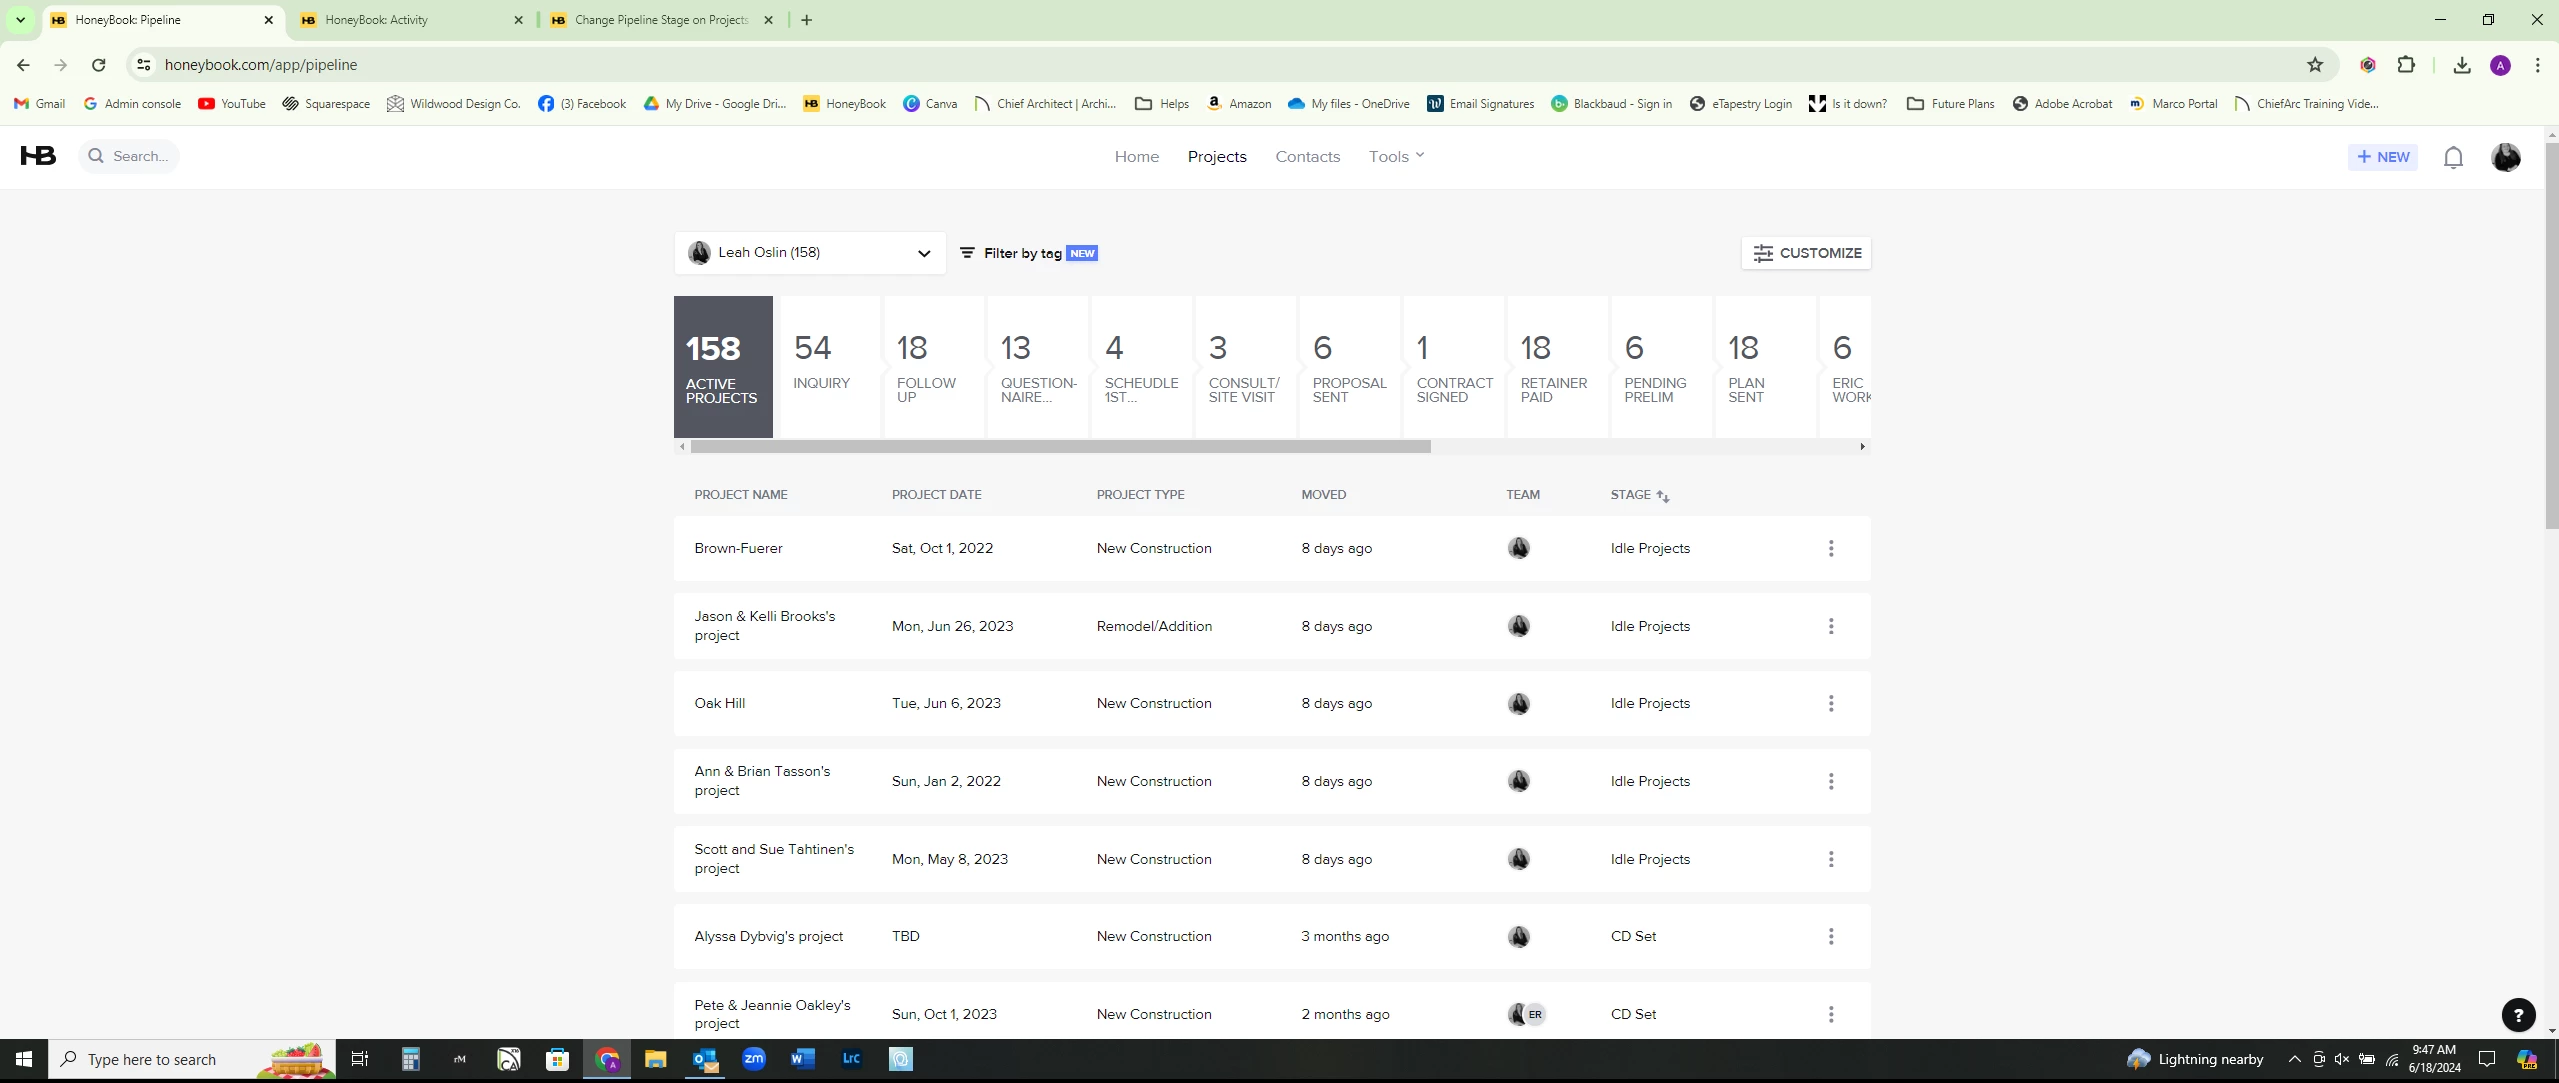2559x1083 pixels.
Task: Expand the Leah Oslin (158) member dropdown
Action: (923, 253)
